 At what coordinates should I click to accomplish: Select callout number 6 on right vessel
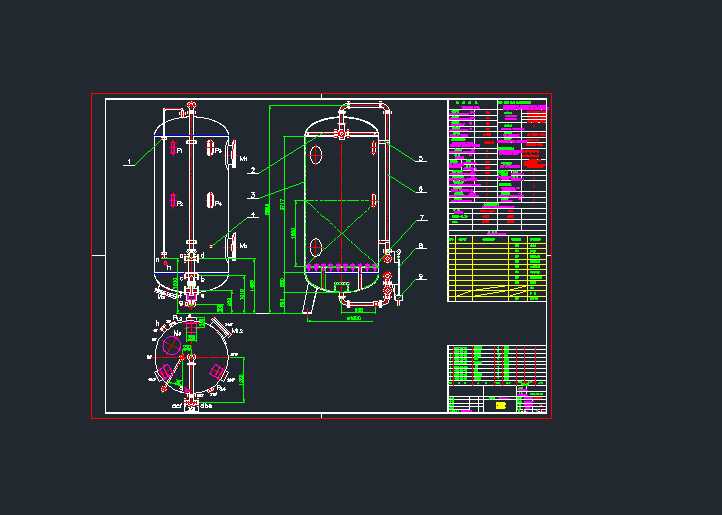point(420,189)
